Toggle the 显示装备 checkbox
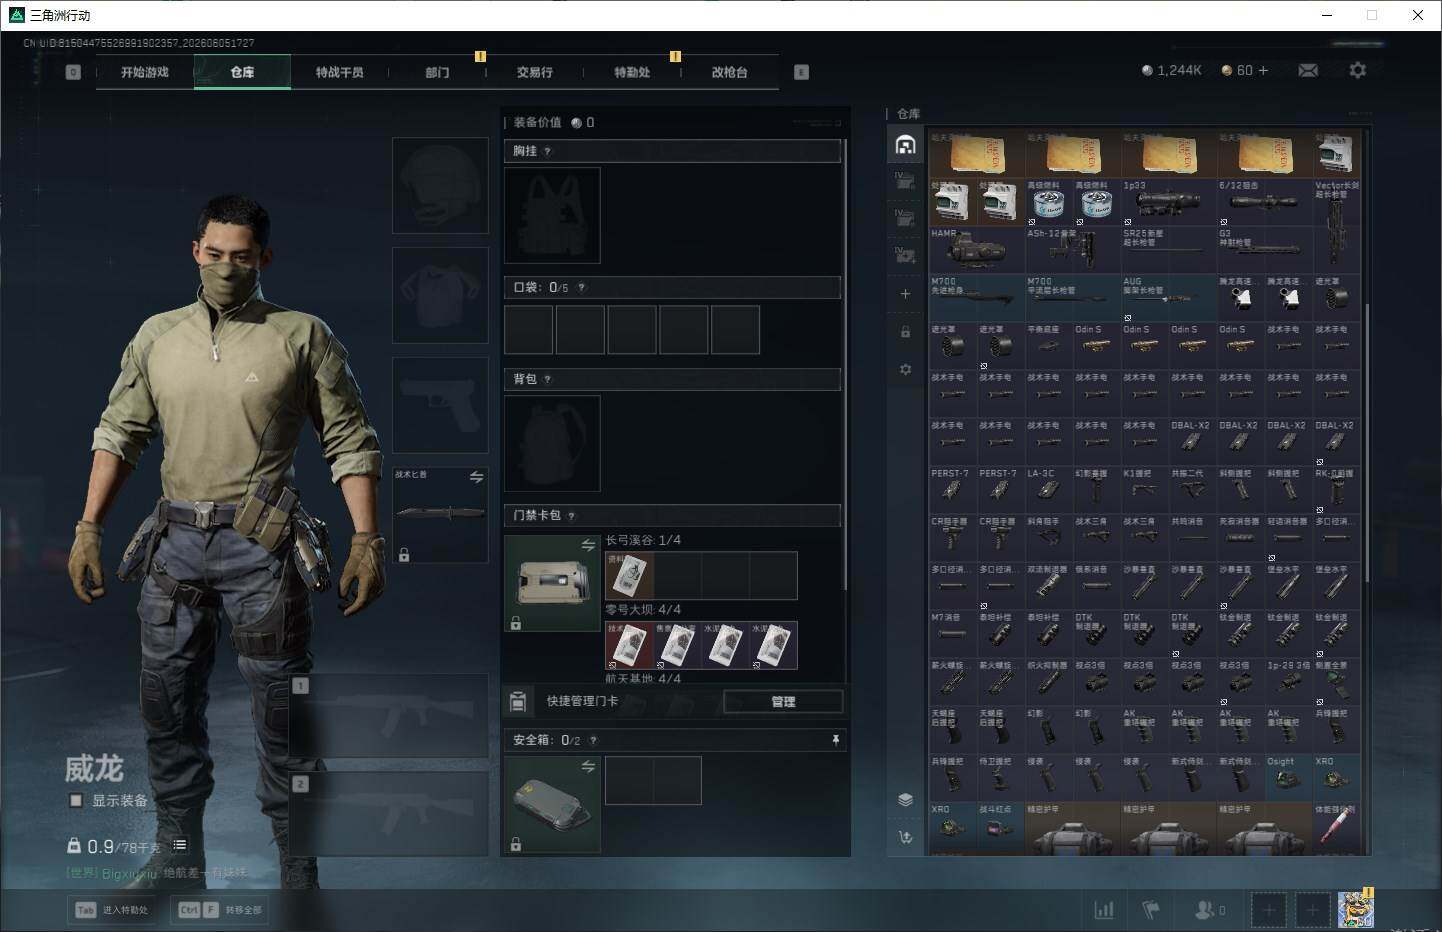Viewport: 1442px width, 932px height. point(76,800)
